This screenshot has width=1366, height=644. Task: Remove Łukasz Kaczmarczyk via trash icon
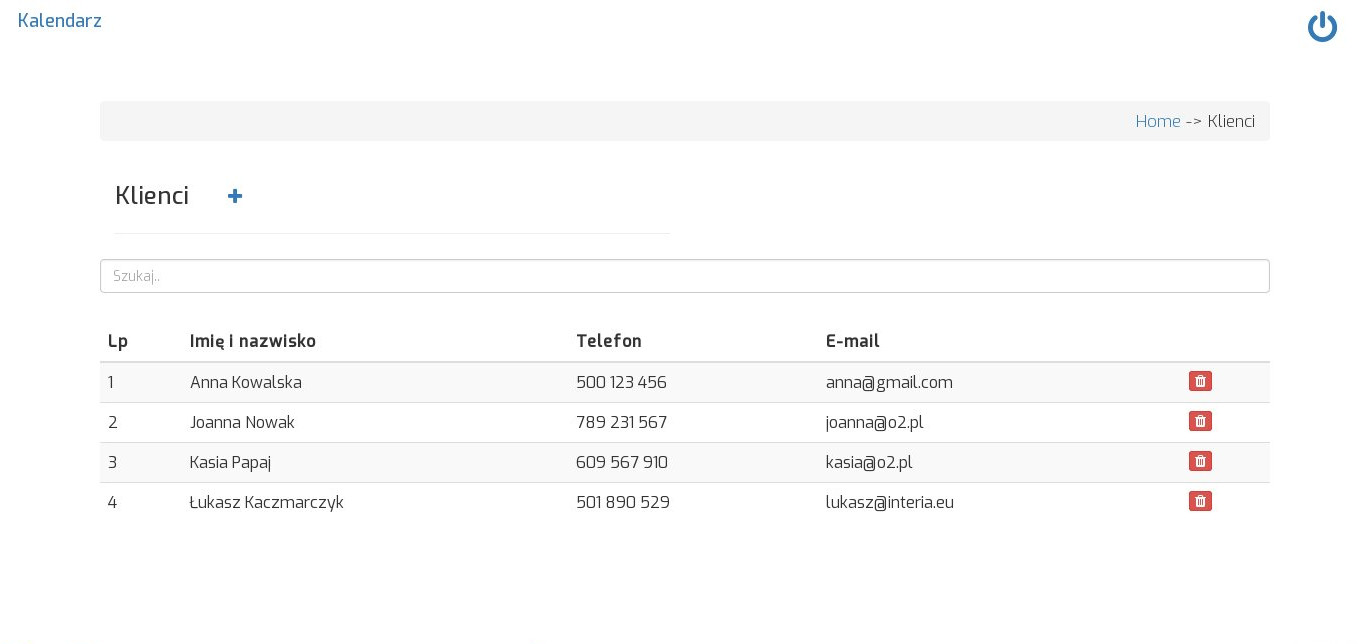tap(1200, 501)
